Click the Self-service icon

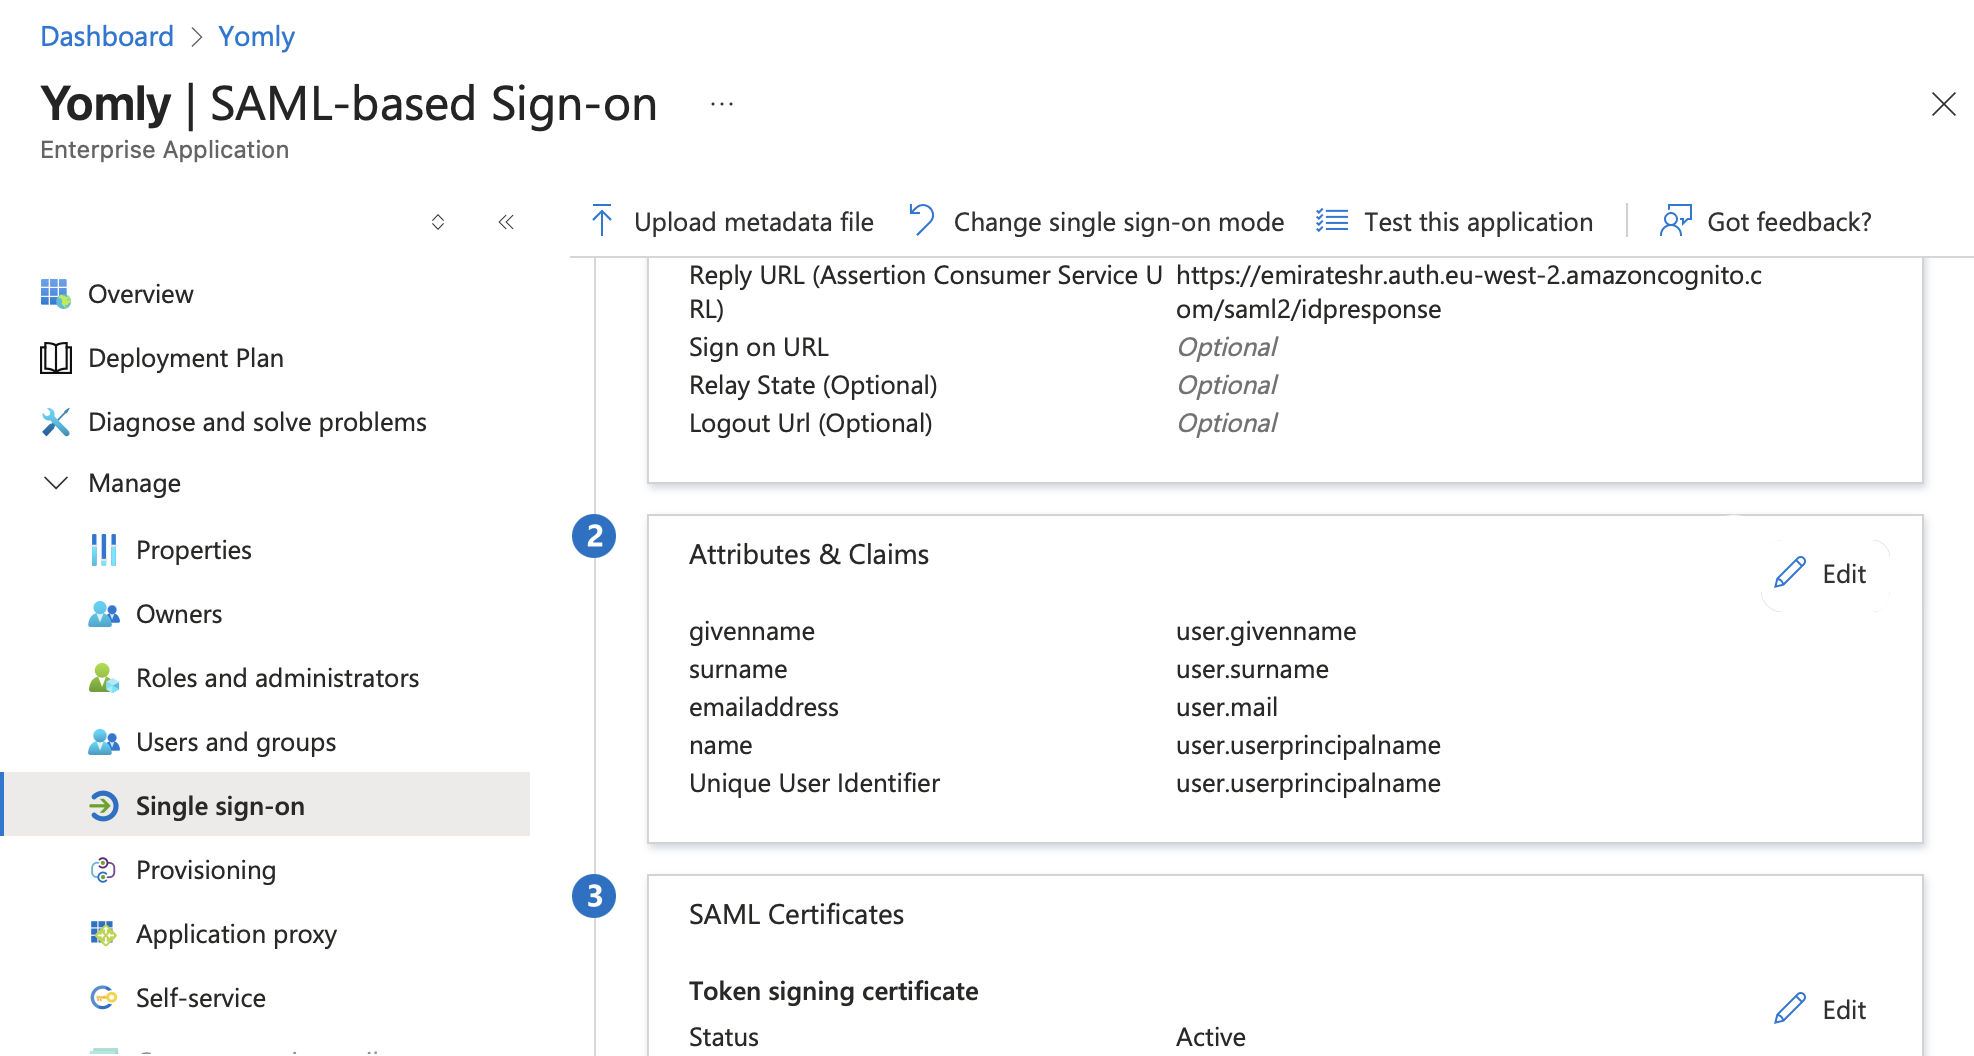[x=104, y=998]
